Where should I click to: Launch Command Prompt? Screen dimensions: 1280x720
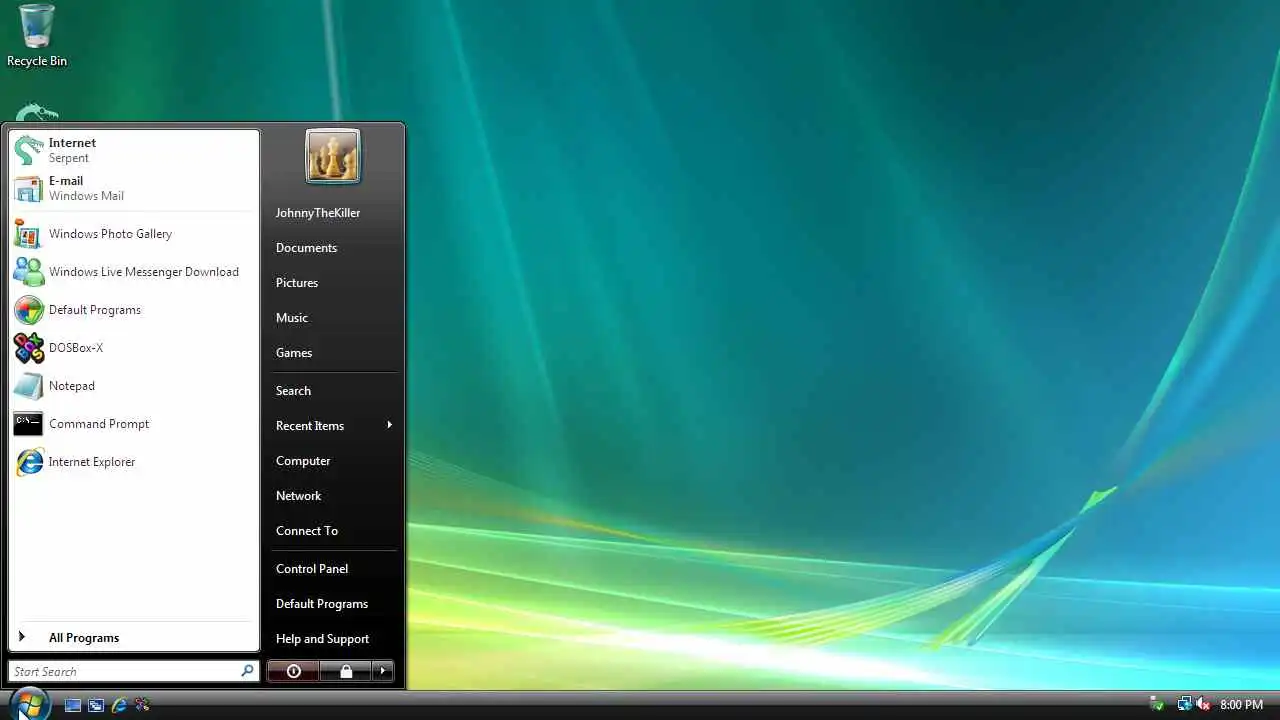[x=134, y=424]
